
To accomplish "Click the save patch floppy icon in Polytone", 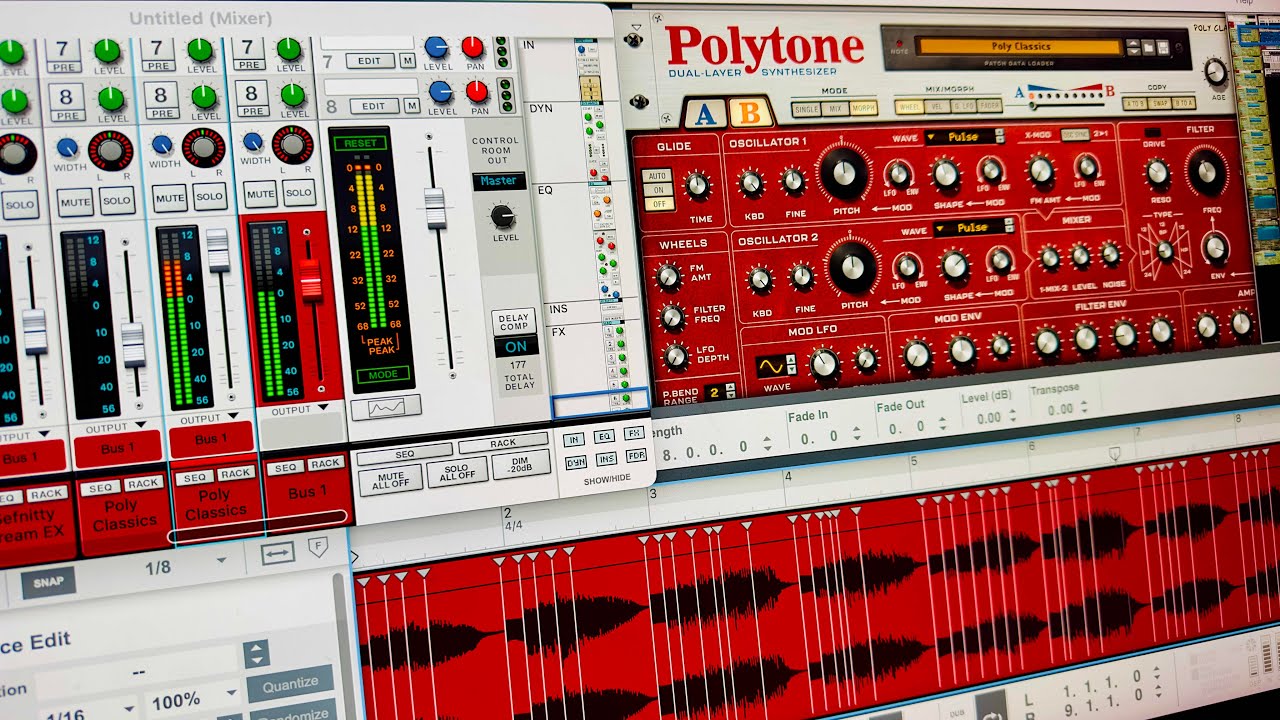I will coord(1163,47).
